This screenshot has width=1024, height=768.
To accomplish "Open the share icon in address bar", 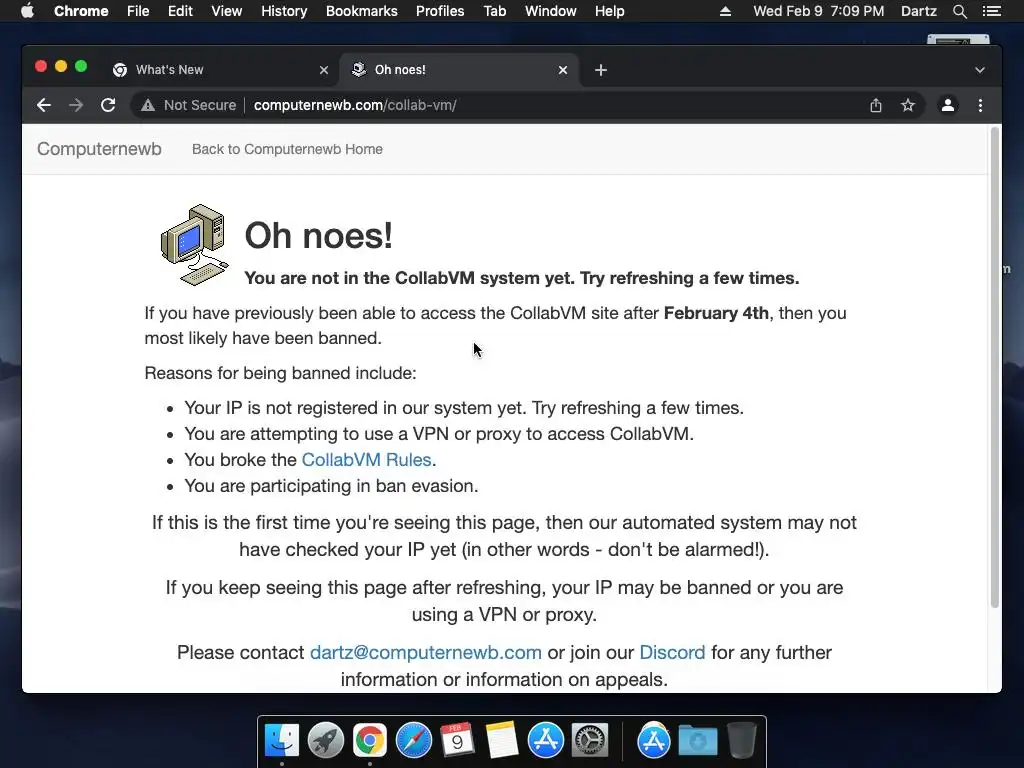I will 876,105.
